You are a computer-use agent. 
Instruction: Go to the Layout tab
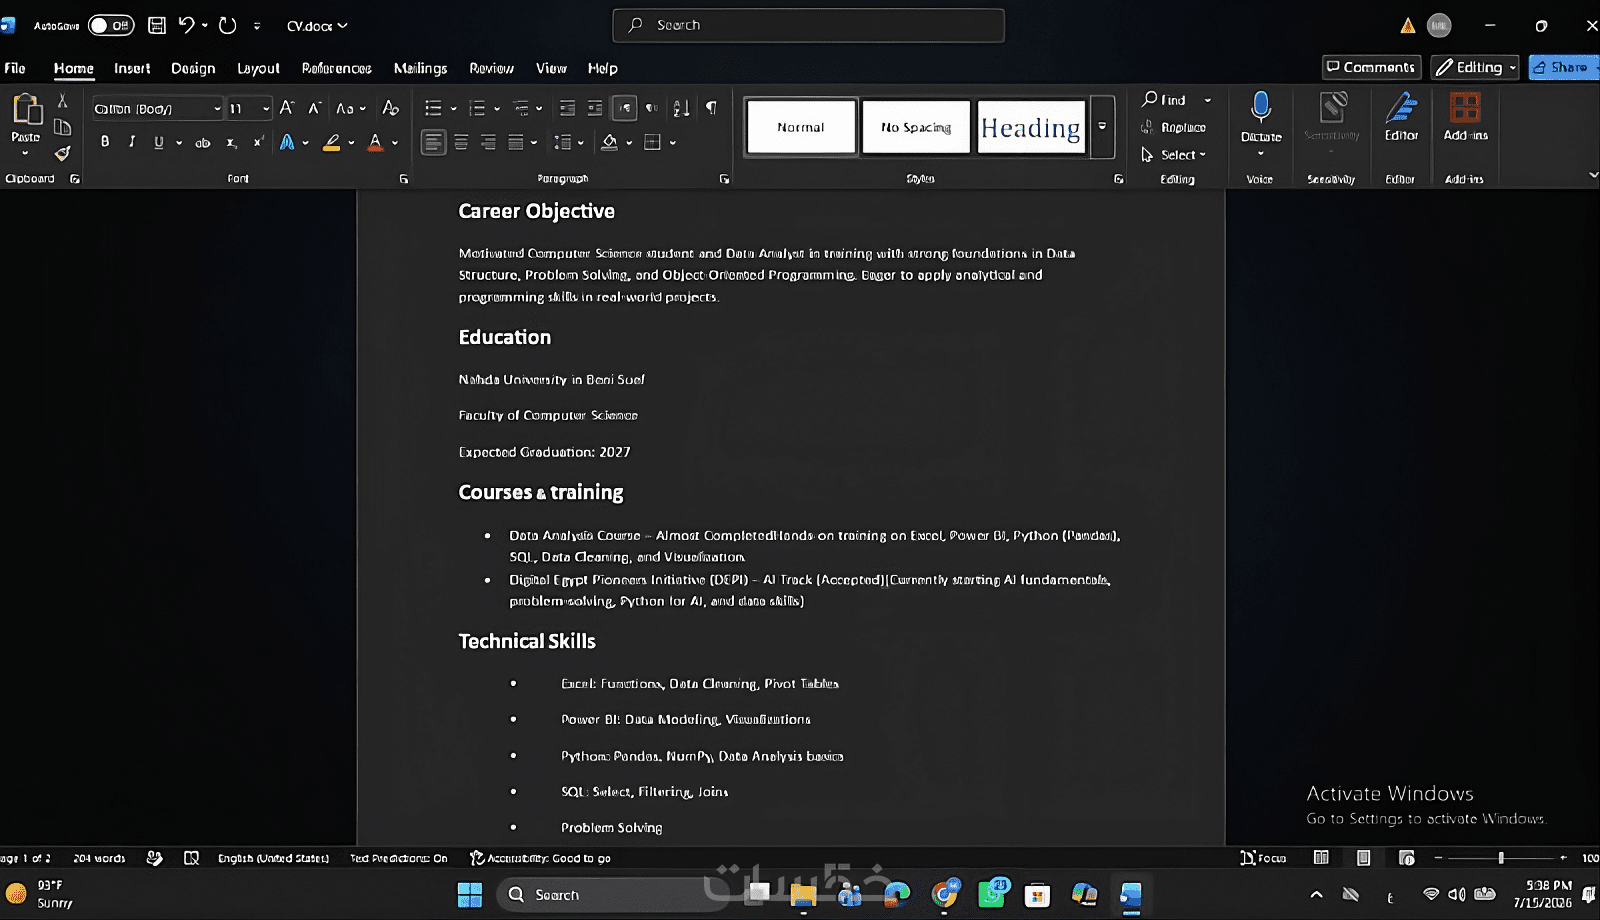(x=258, y=68)
